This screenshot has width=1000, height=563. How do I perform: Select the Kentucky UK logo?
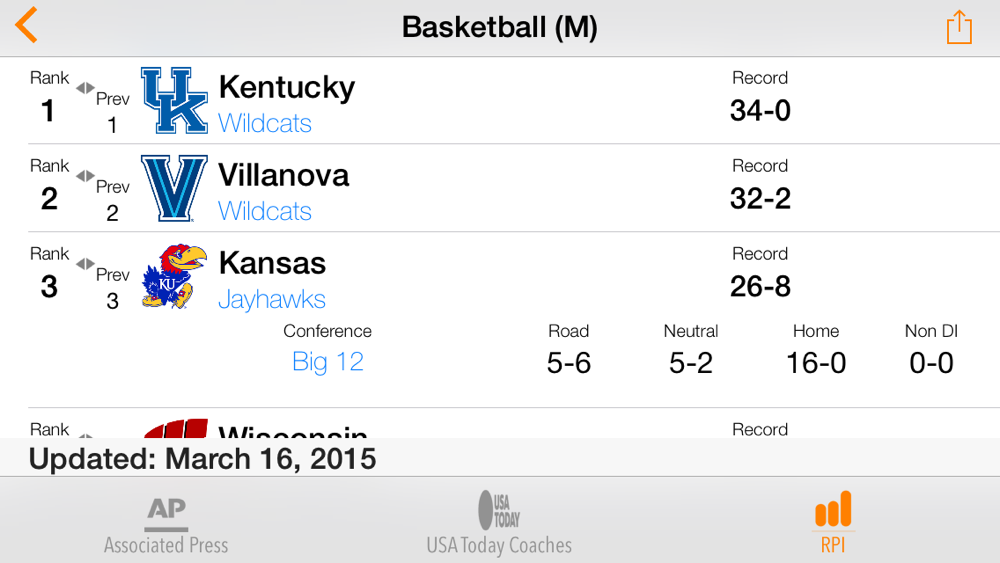pos(174,100)
